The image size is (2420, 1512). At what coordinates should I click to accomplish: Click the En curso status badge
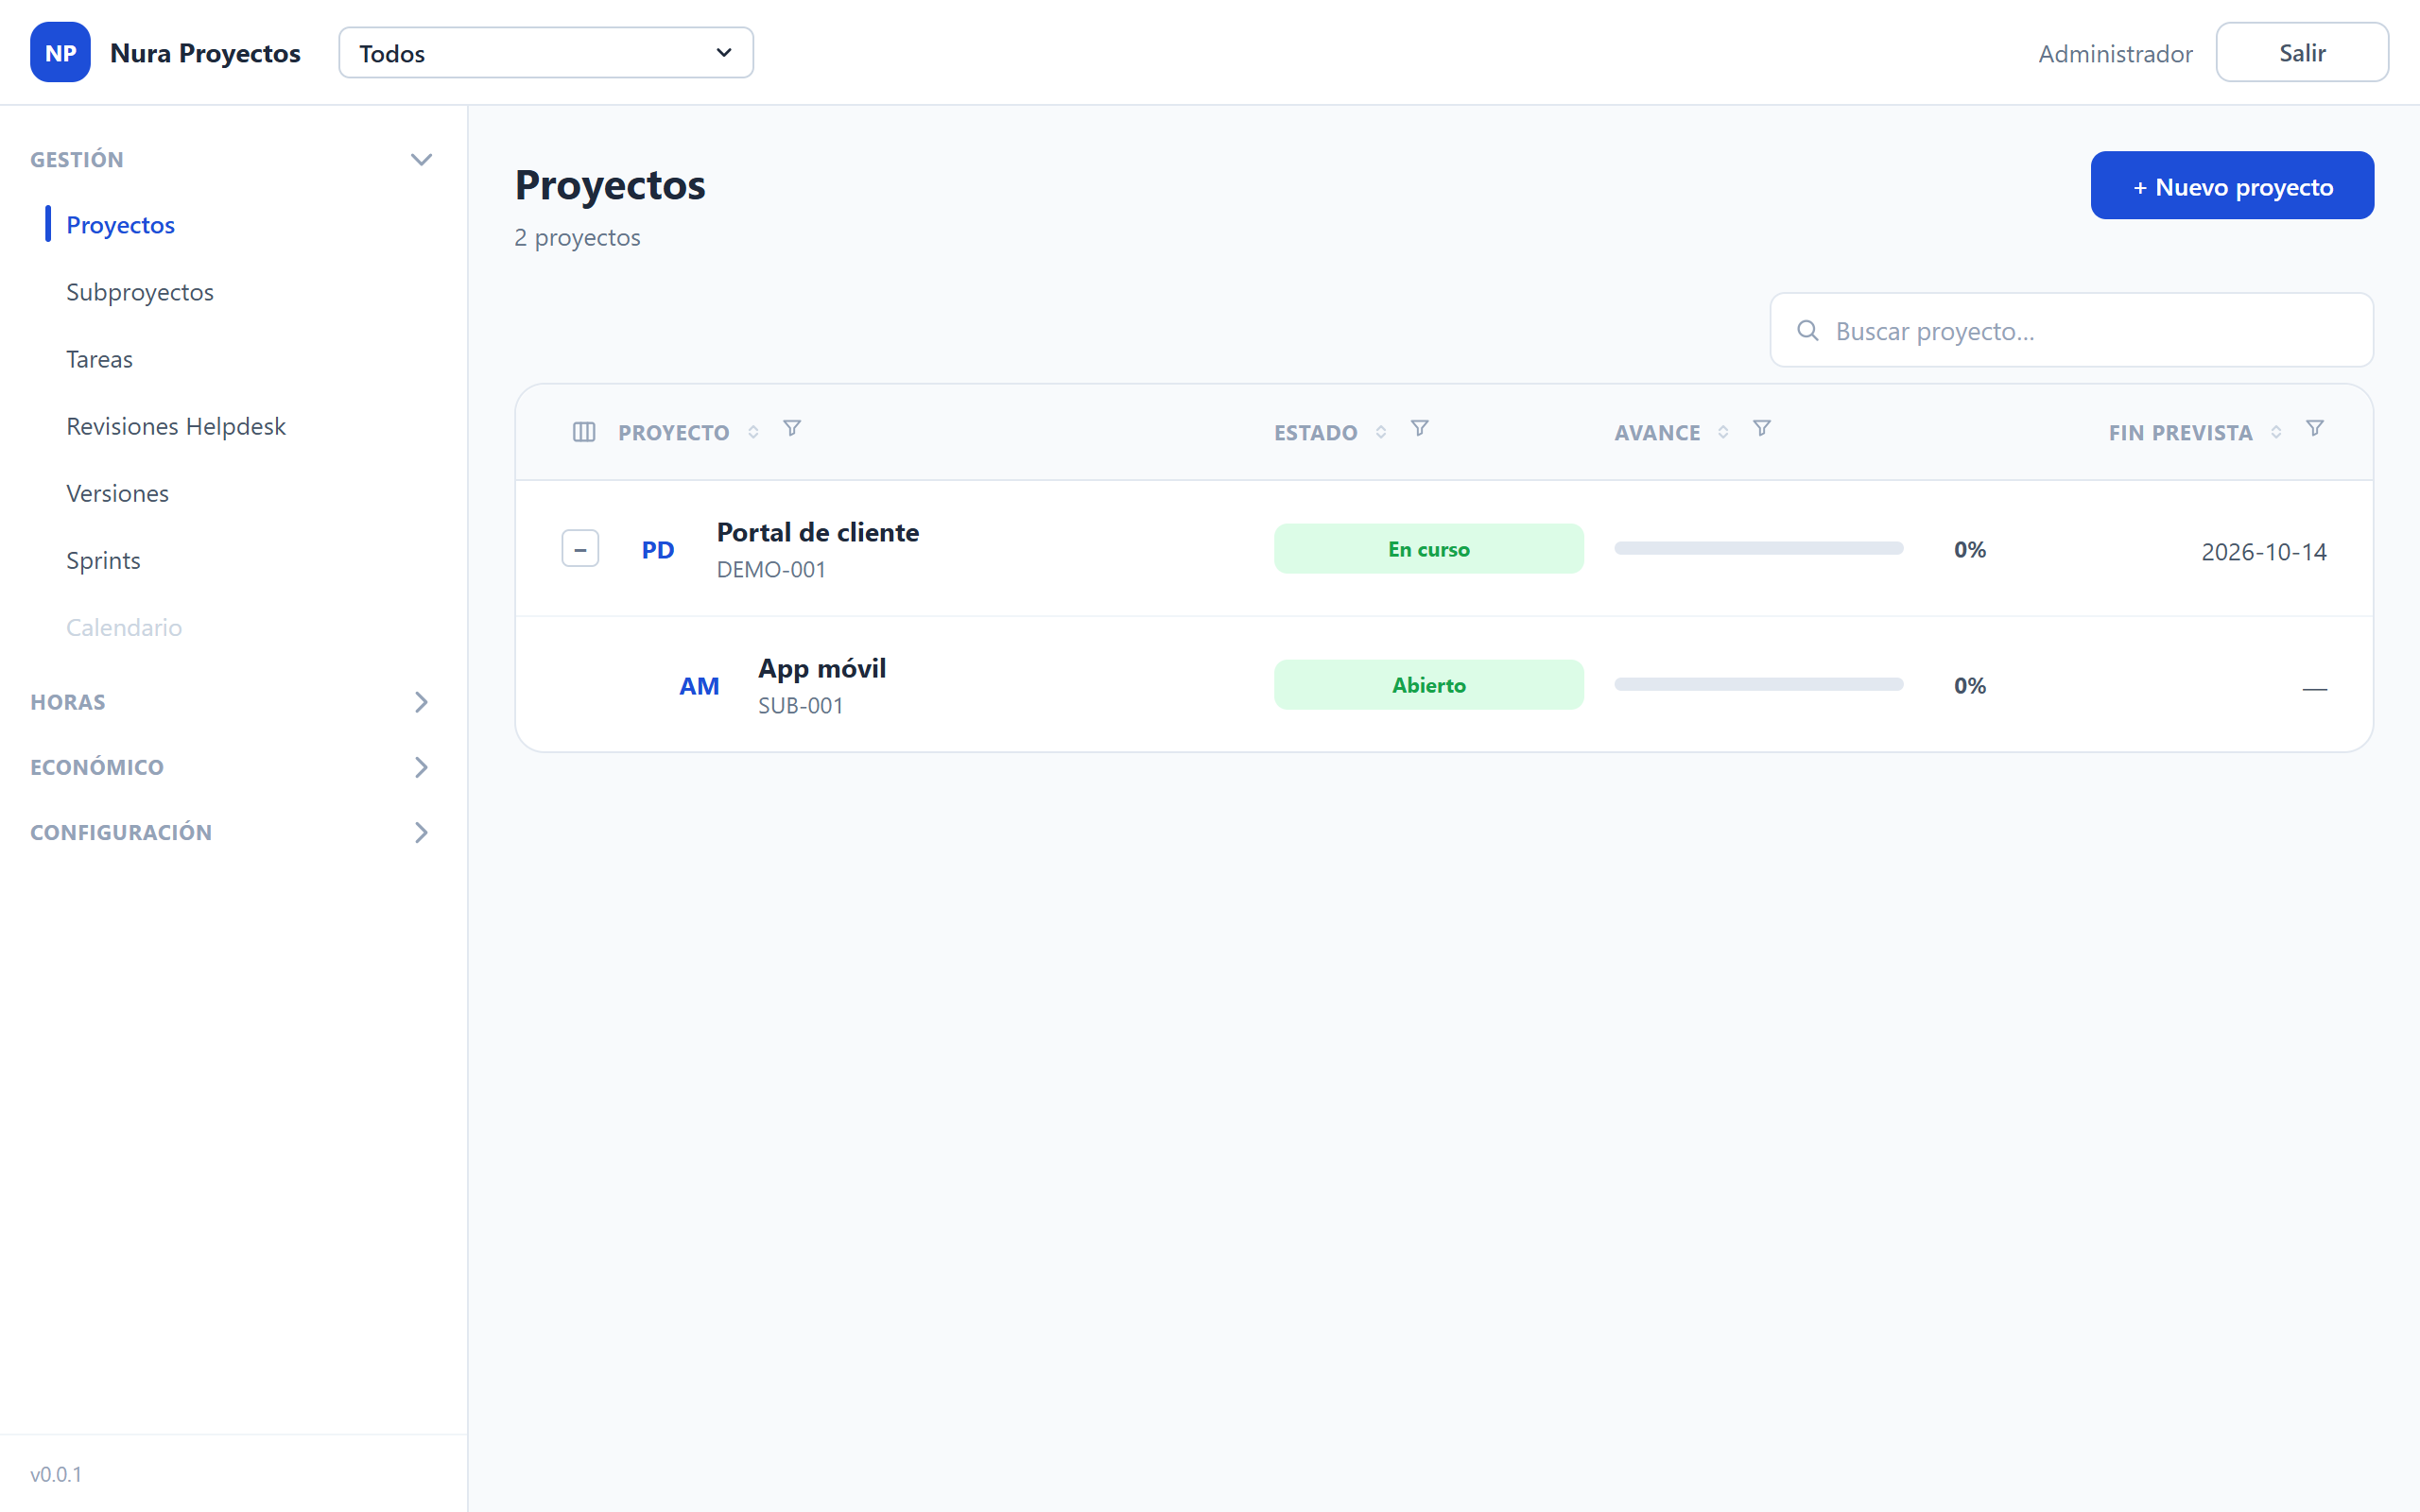click(1428, 548)
